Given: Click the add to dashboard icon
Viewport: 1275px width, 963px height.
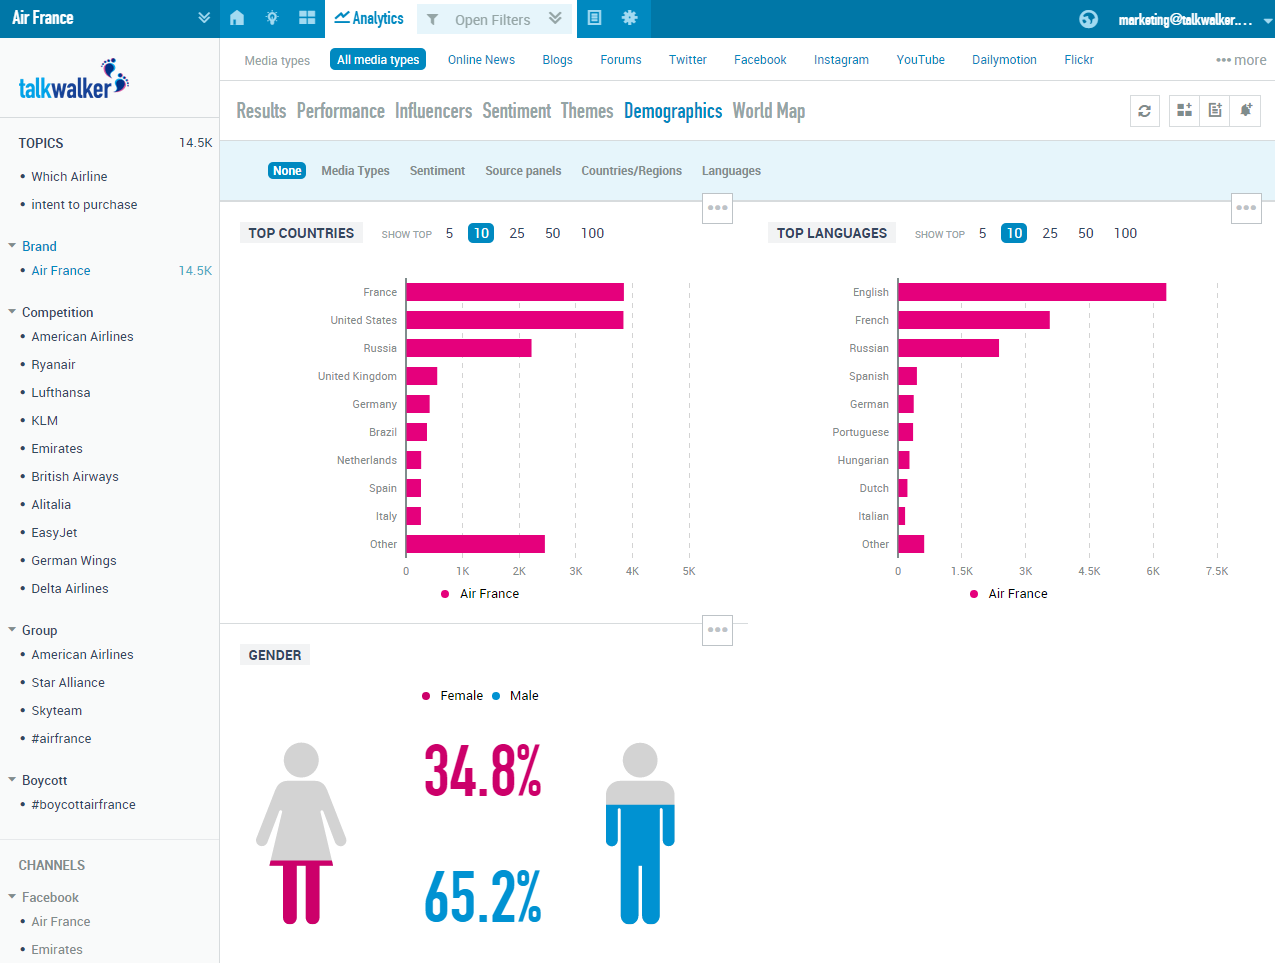Looking at the screenshot, I should coord(1184,111).
